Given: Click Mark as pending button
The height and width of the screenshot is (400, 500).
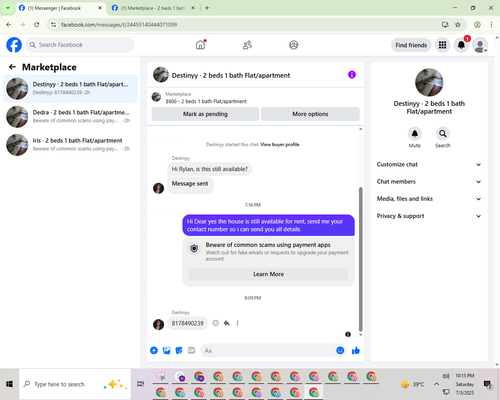Looking at the screenshot, I should (205, 114).
